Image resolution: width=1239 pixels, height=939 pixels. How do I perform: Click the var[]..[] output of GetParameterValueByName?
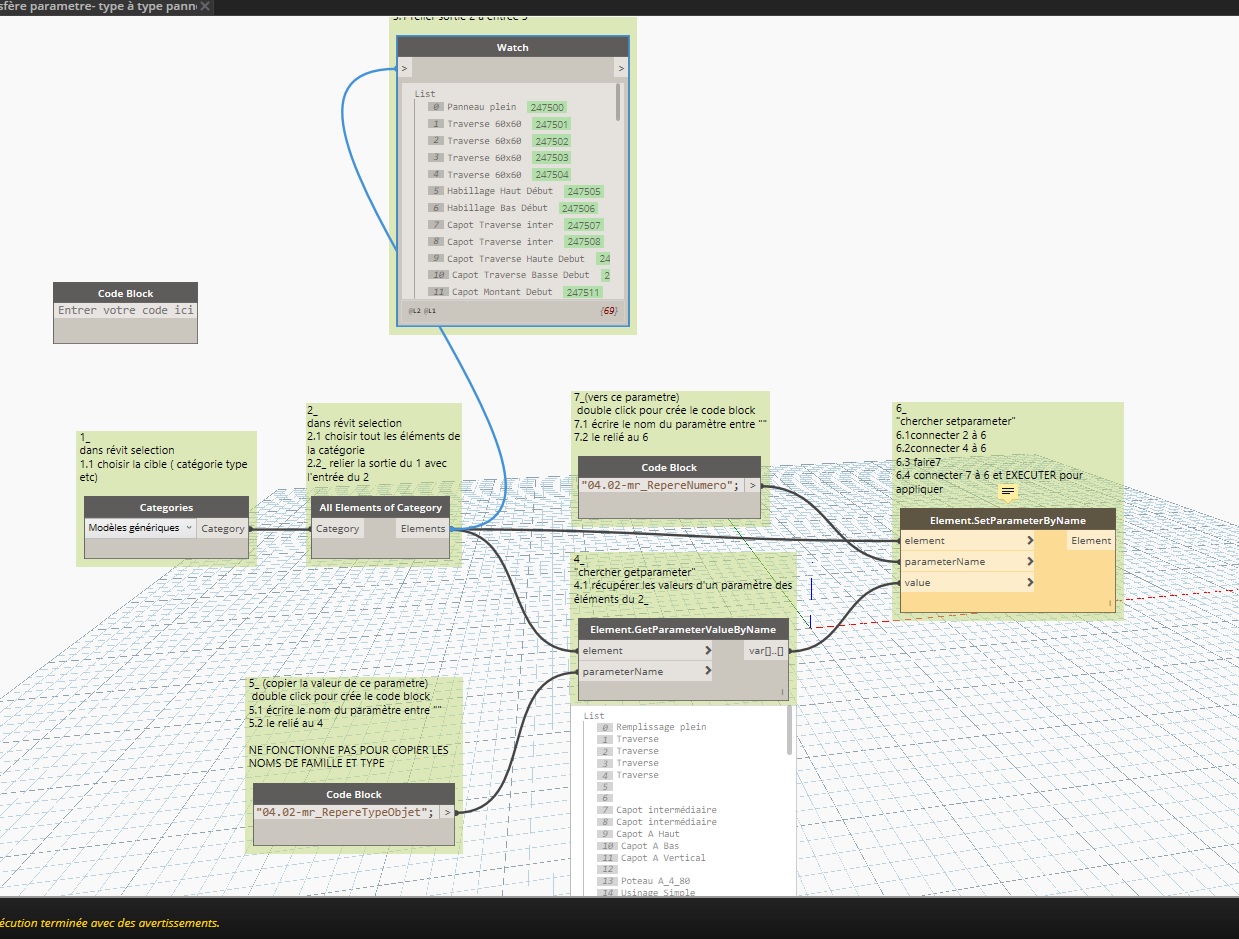coord(766,651)
